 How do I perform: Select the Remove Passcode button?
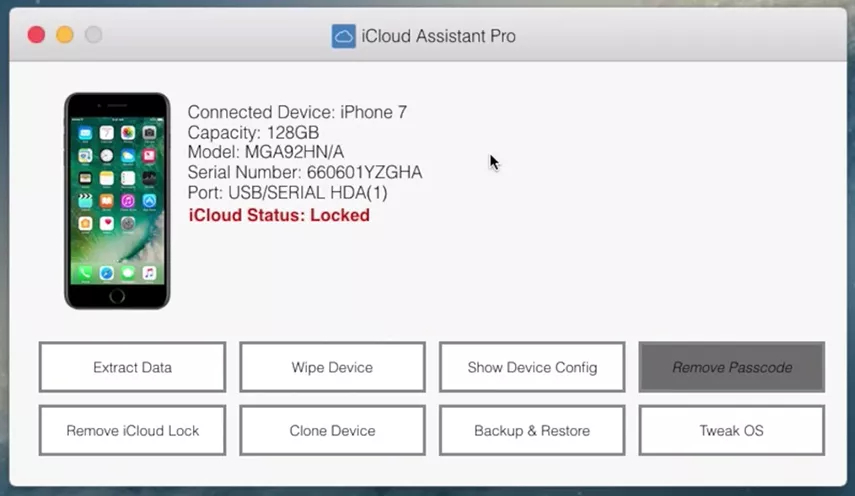pyautogui.click(x=732, y=367)
